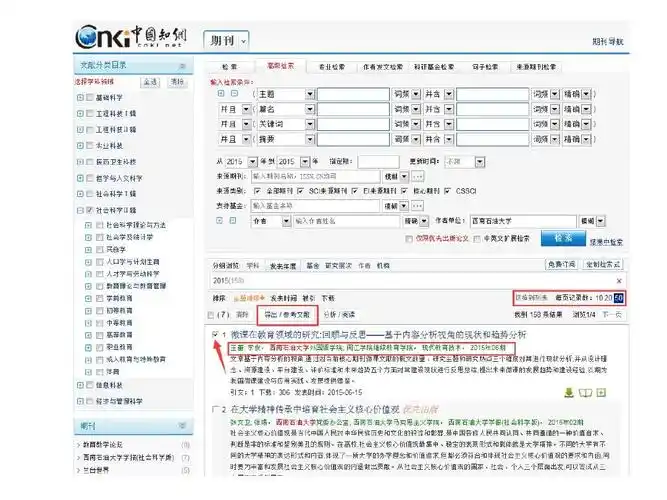Click the 全选 button
Screen dimensions: 667x500
pyautogui.click(x=150, y=82)
